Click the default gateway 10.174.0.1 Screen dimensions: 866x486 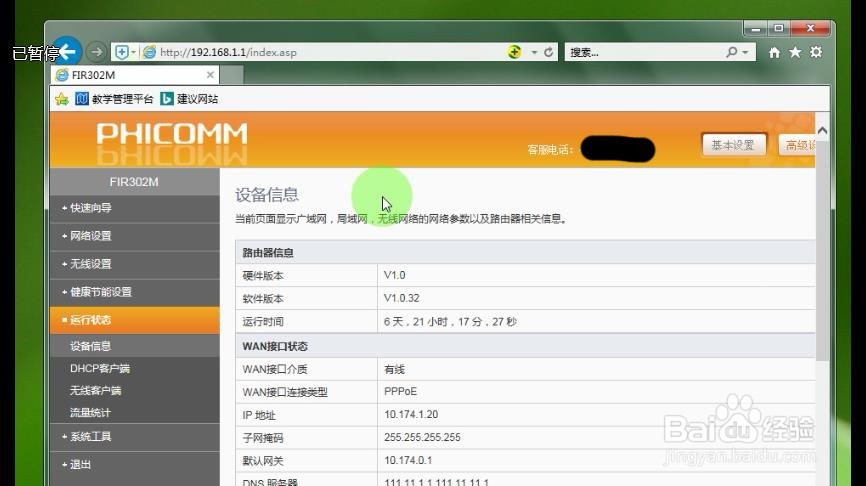(408, 461)
